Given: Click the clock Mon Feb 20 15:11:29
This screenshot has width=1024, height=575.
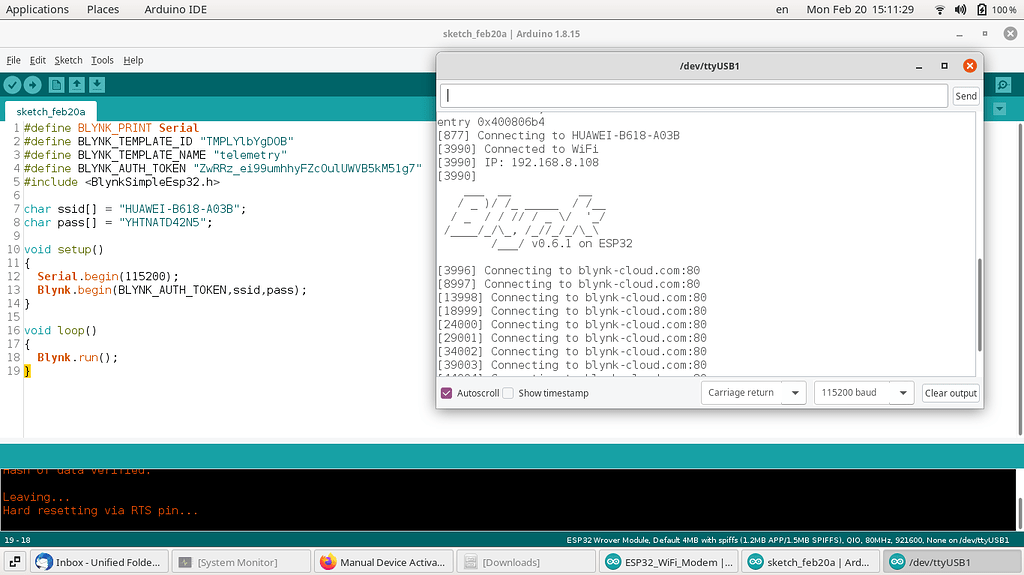Looking at the screenshot, I should click(x=860, y=9).
